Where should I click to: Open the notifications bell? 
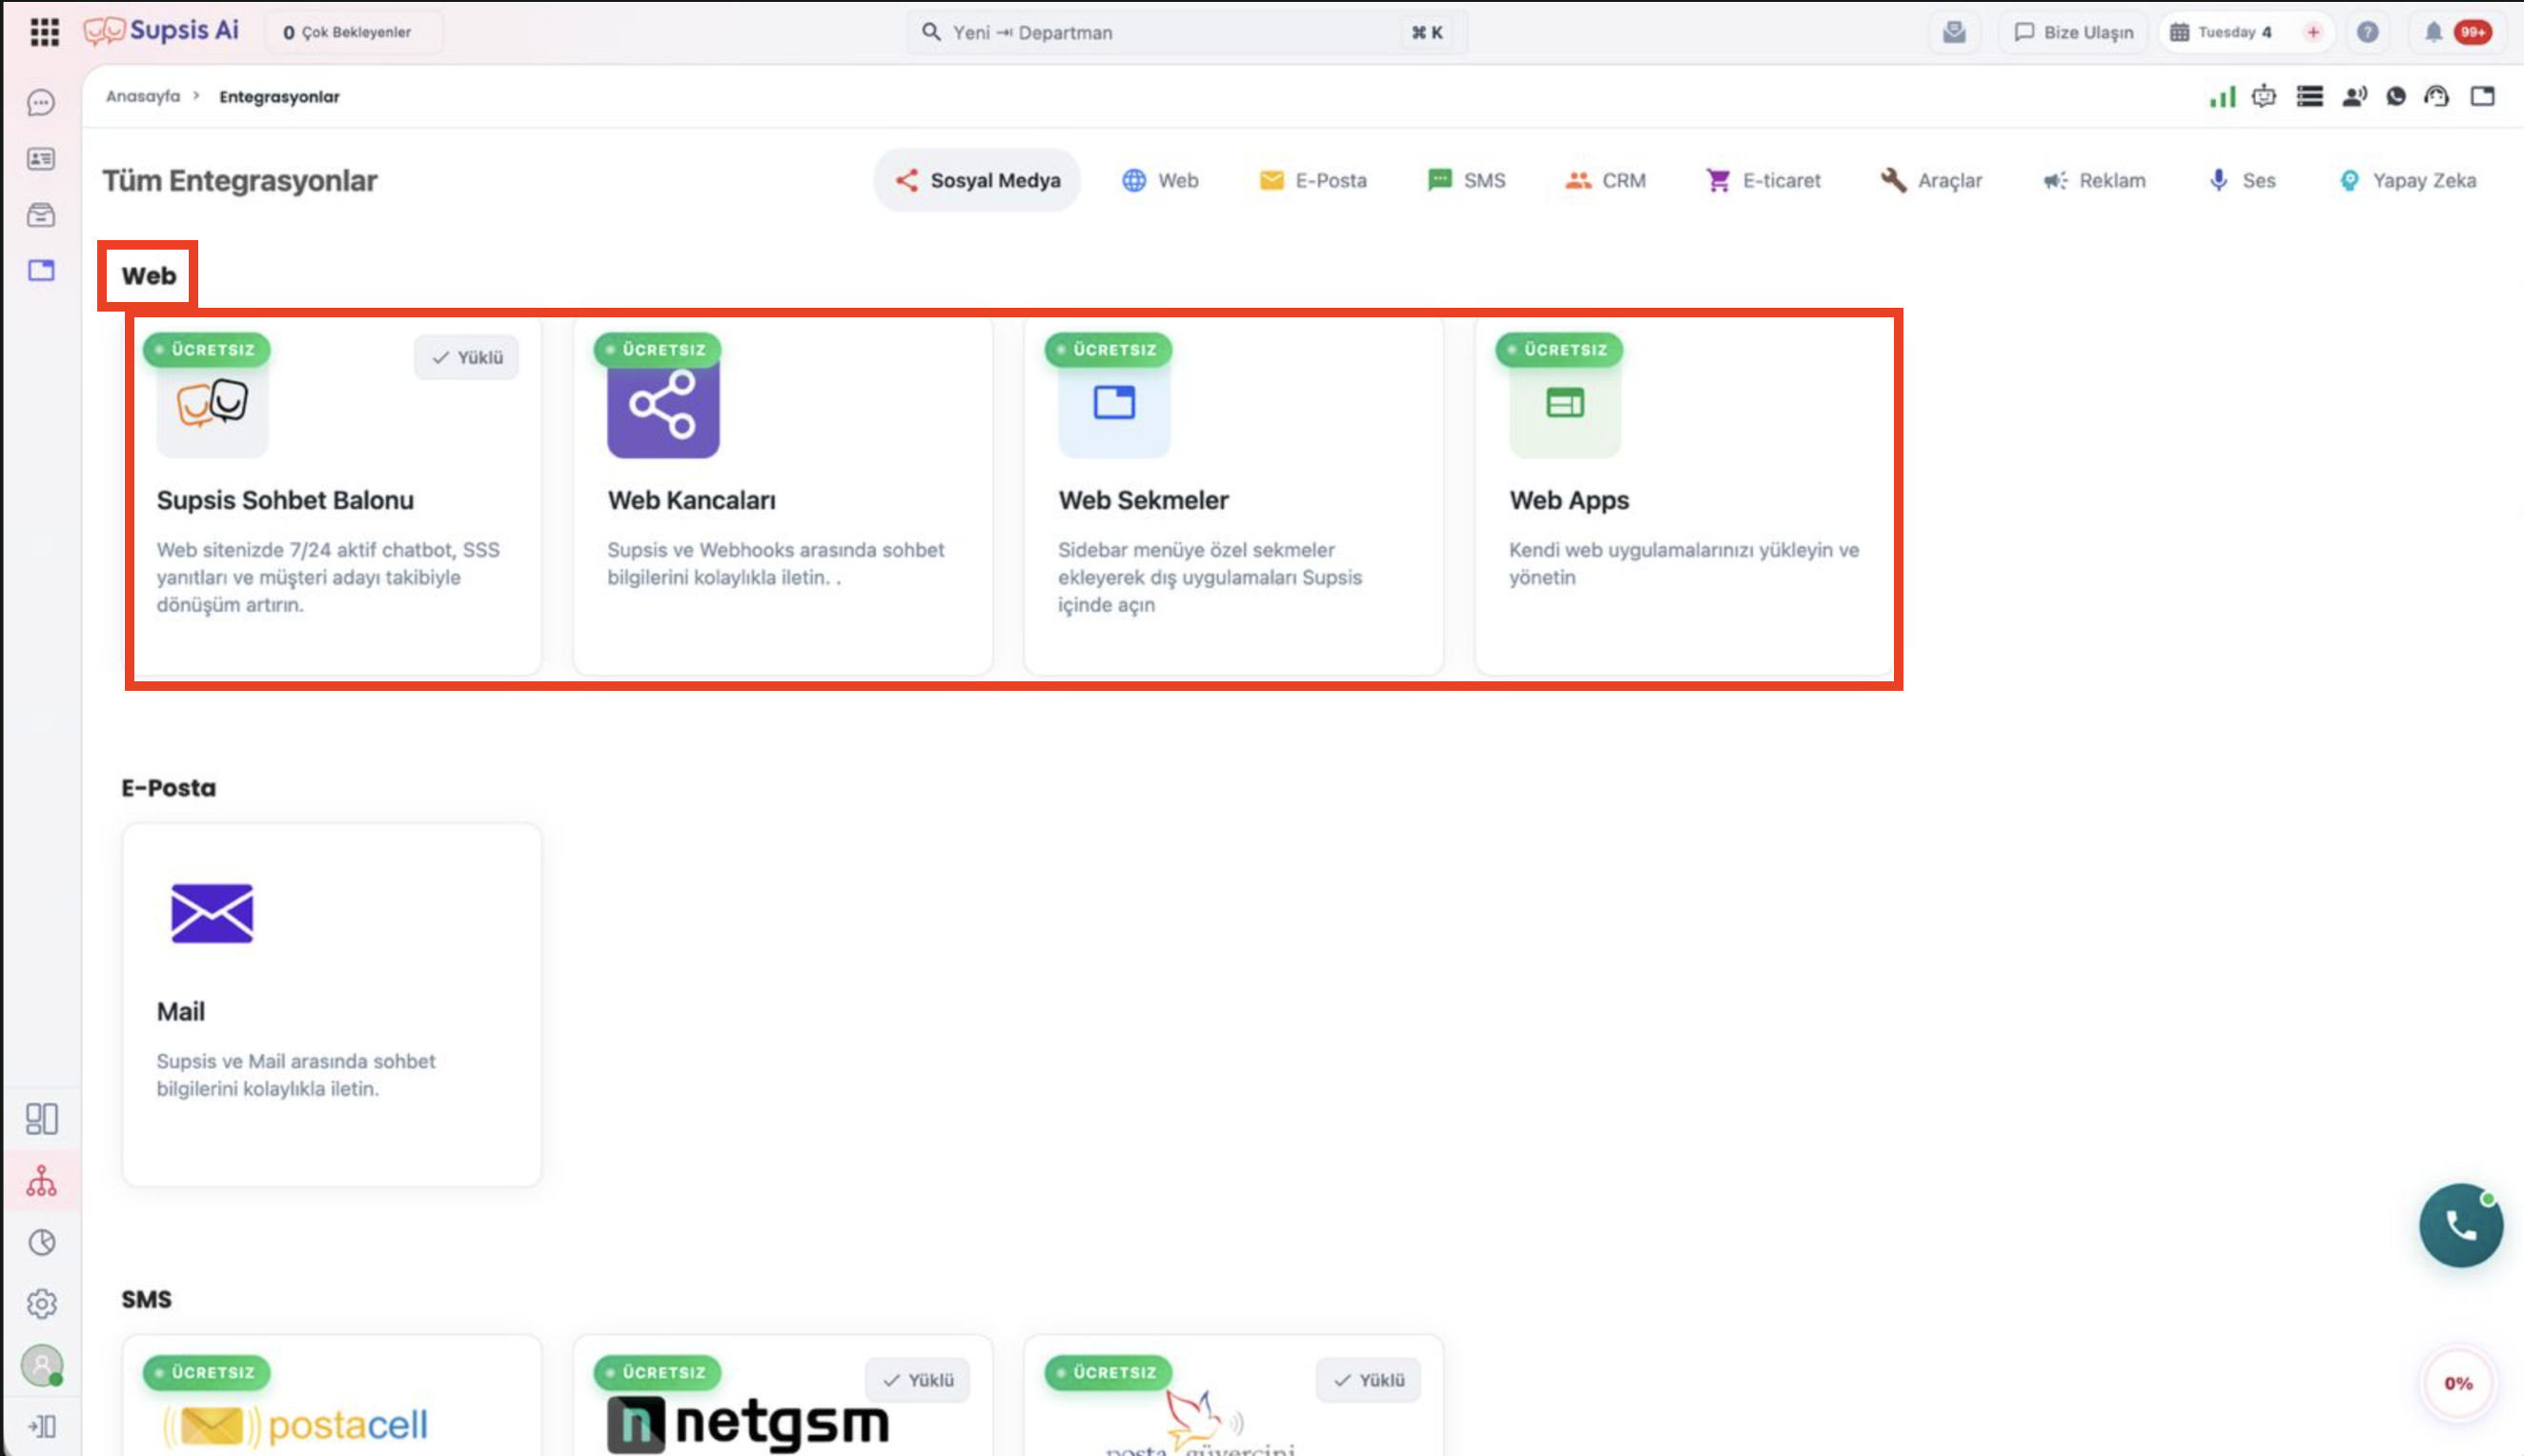(x=2433, y=32)
